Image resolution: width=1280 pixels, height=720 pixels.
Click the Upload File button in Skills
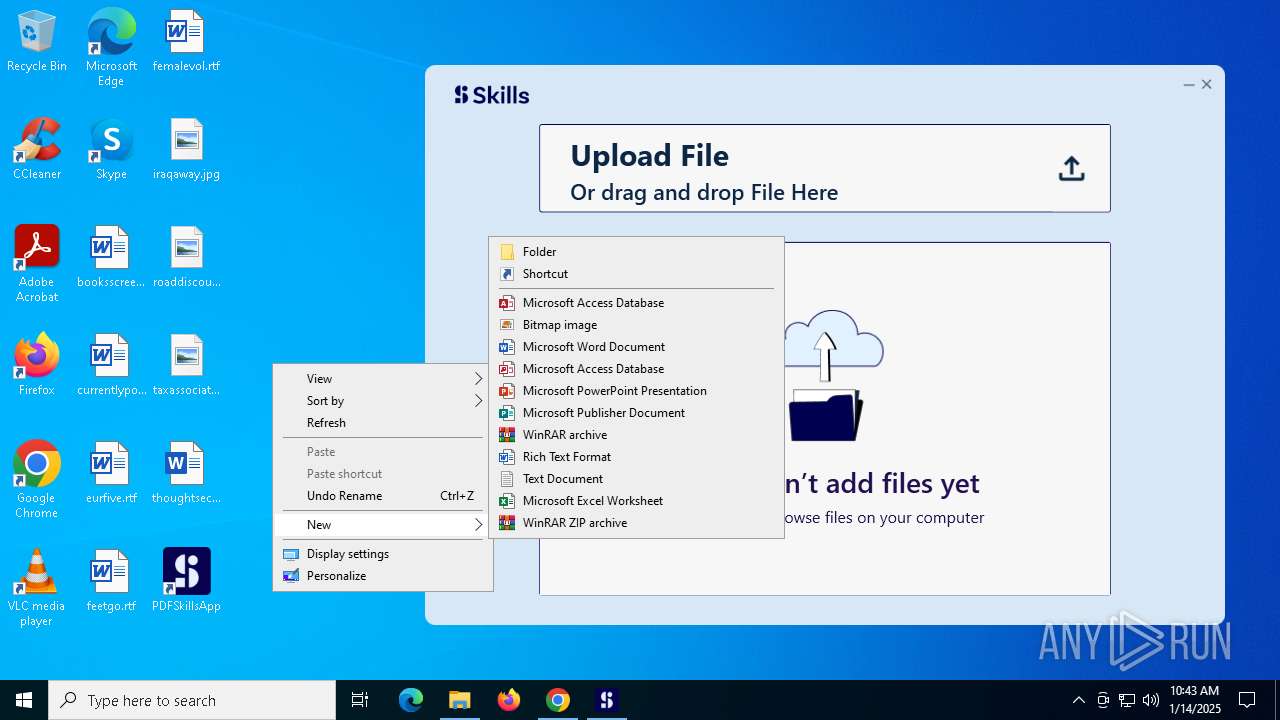pos(824,168)
